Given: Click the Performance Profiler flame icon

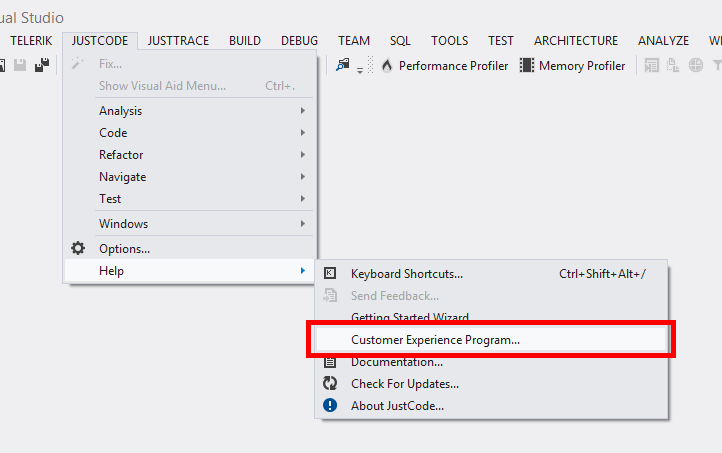Looking at the screenshot, I should (x=387, y=65).
